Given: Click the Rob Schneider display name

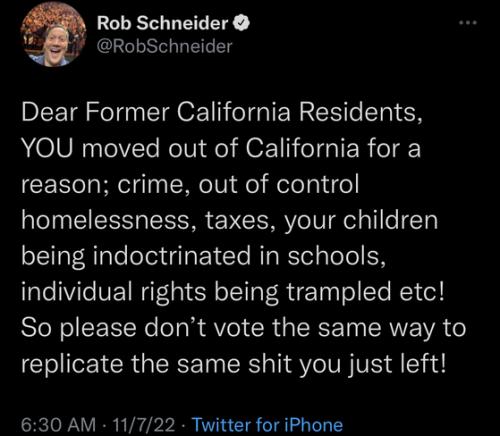Looking at the screenshot, I should pos(162,23).
